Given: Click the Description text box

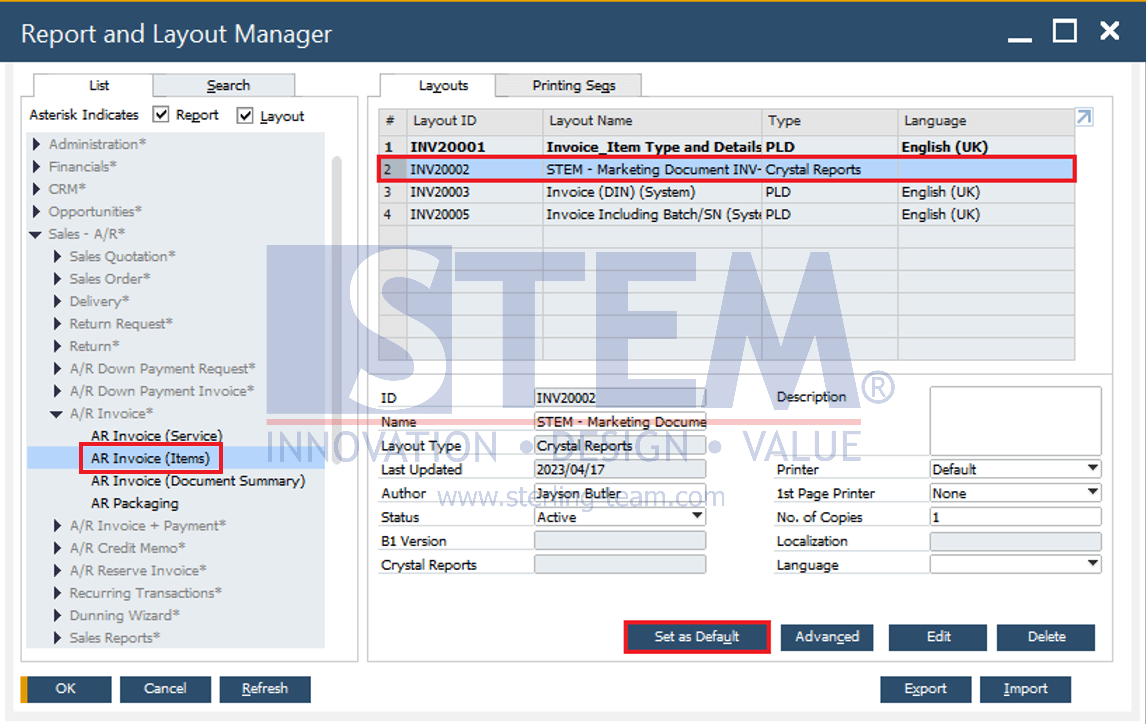Looking at the screenshot, I should pyautogui.click(x=1015, y=421).
